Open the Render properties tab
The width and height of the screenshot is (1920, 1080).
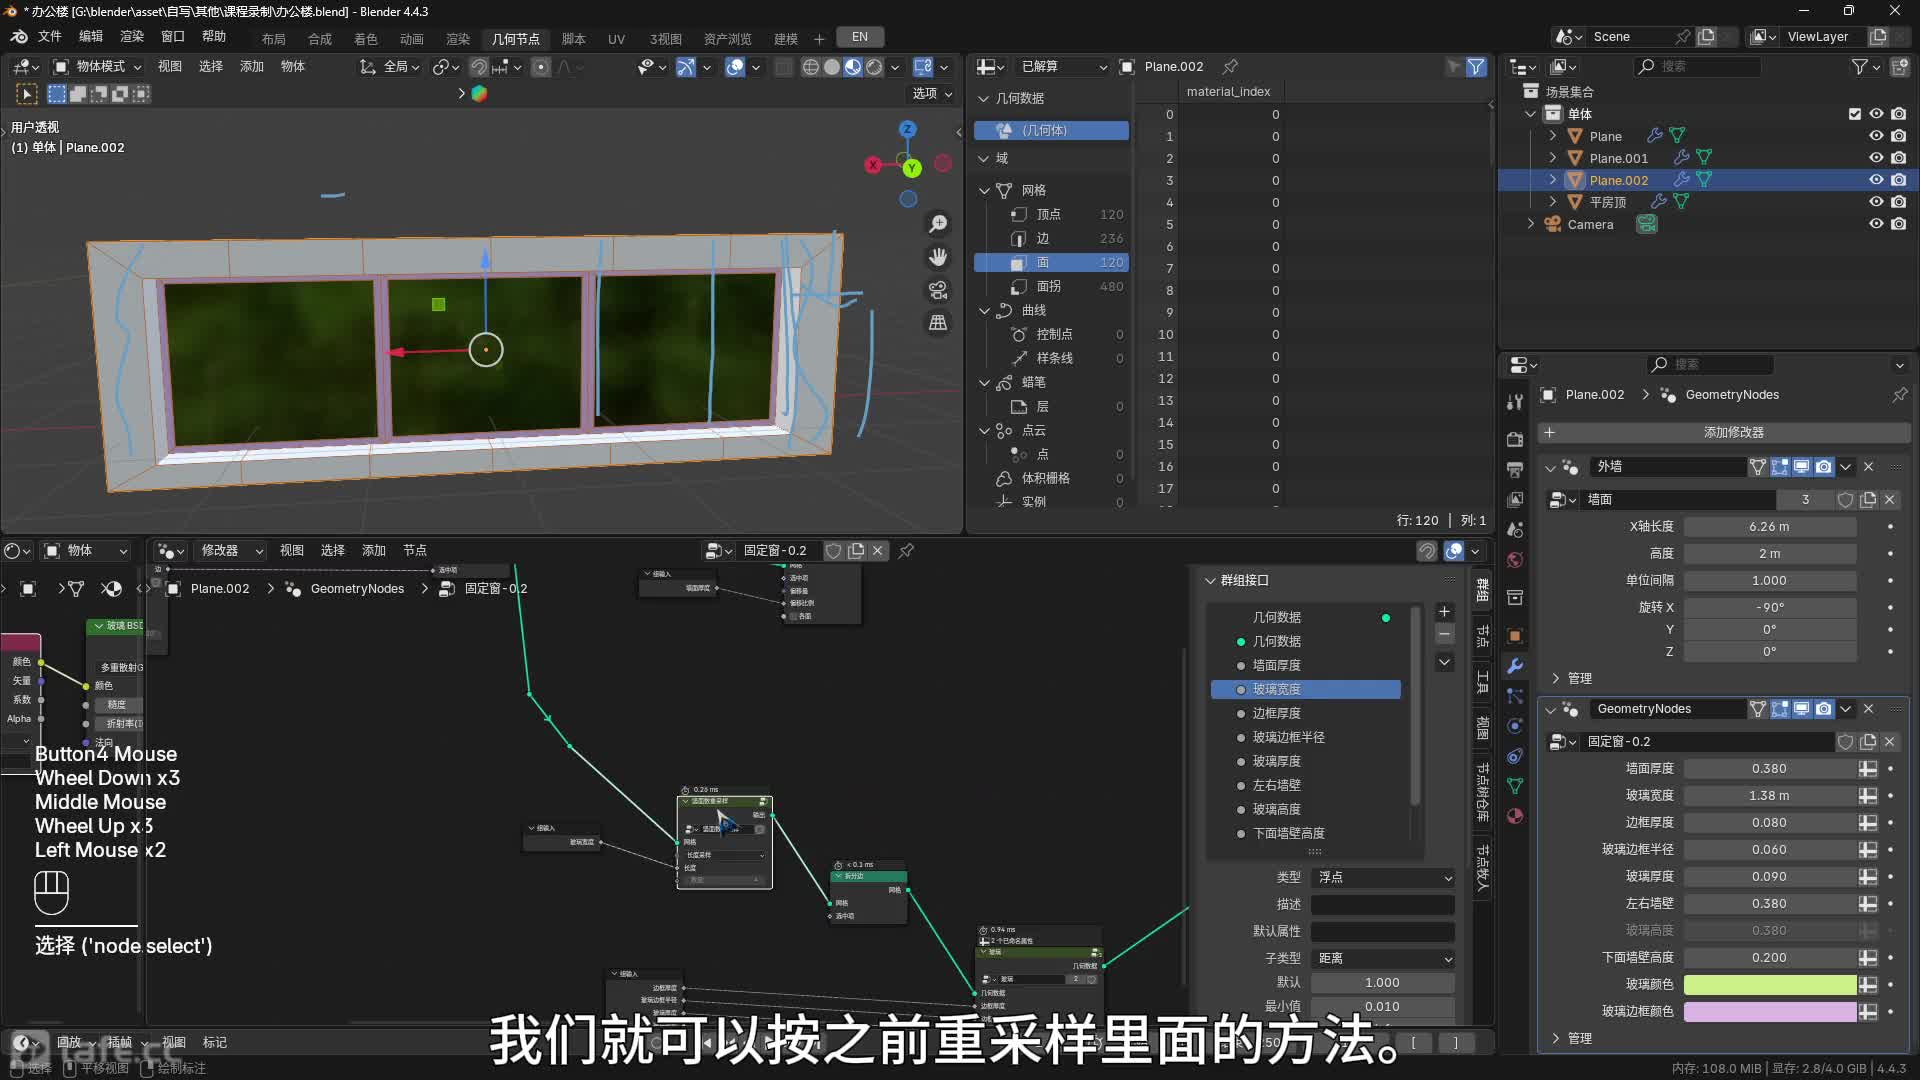[x=1515, y=440]
